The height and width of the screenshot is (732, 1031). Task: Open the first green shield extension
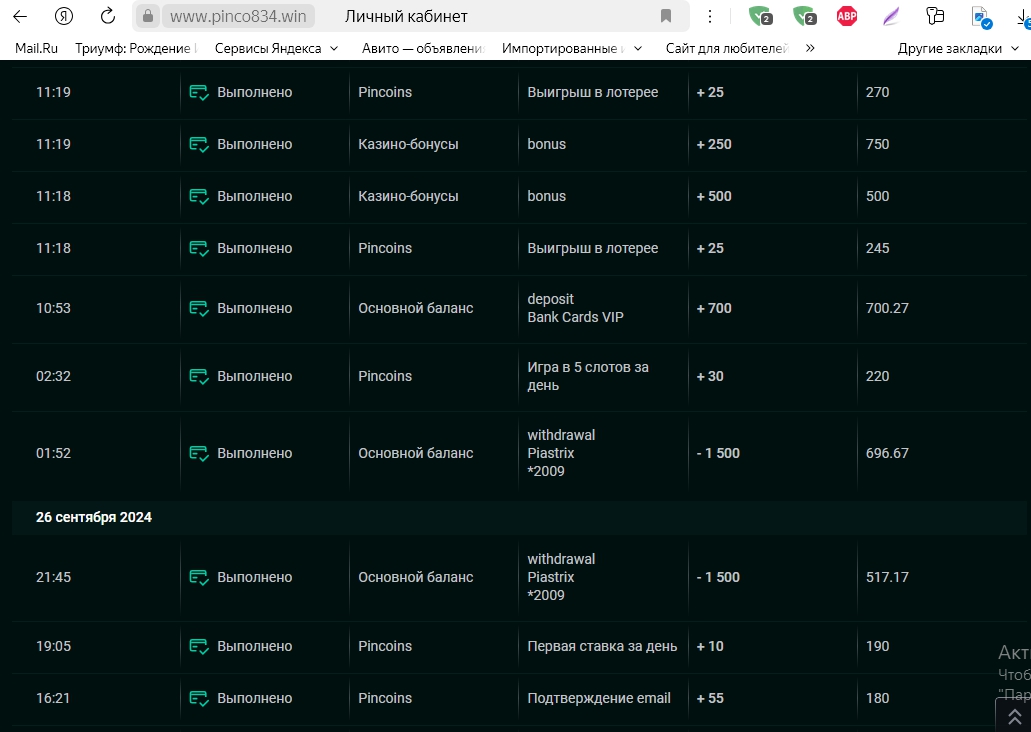click(760, 16)
